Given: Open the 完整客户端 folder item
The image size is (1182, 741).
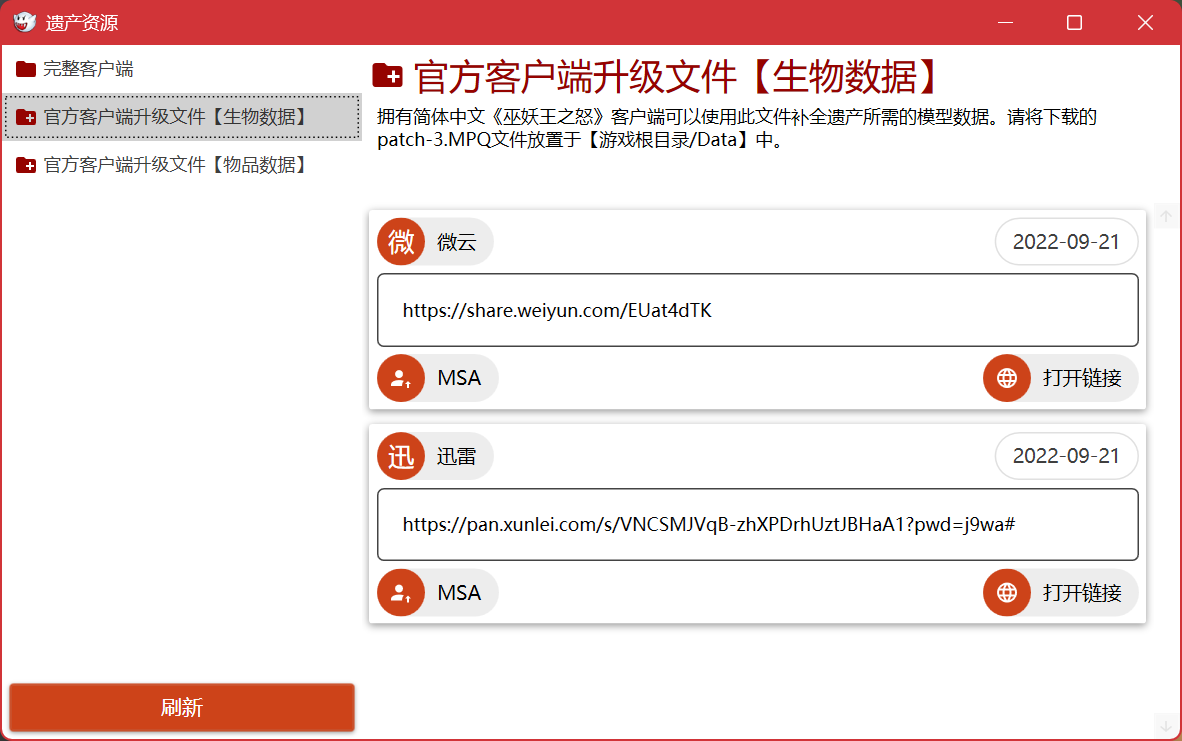Looking at the screenshot, I should (182, 69).
